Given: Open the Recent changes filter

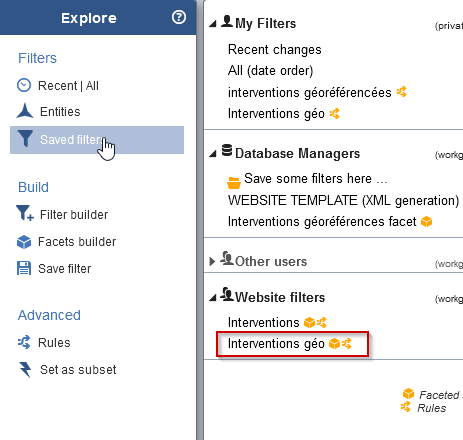Looking at the screenshot, I should (x=274, y=50).
